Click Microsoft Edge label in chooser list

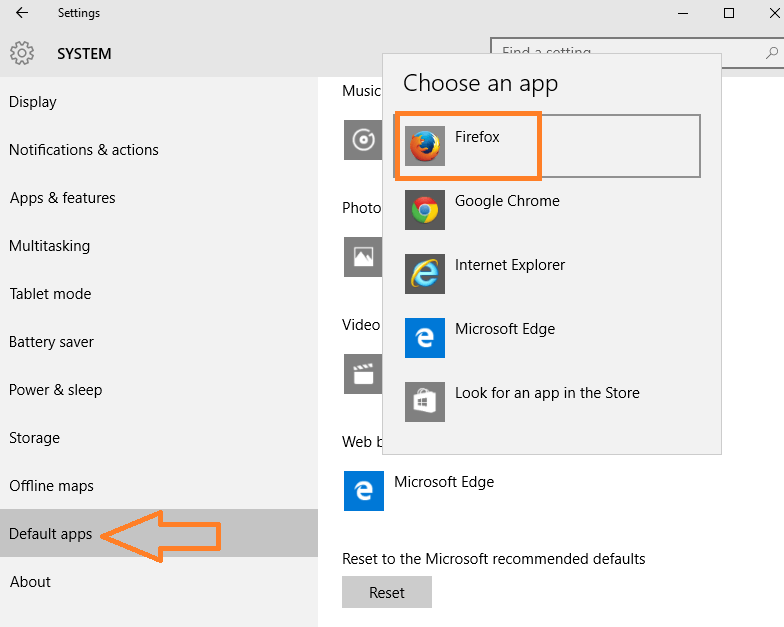(x=505, y=329)
